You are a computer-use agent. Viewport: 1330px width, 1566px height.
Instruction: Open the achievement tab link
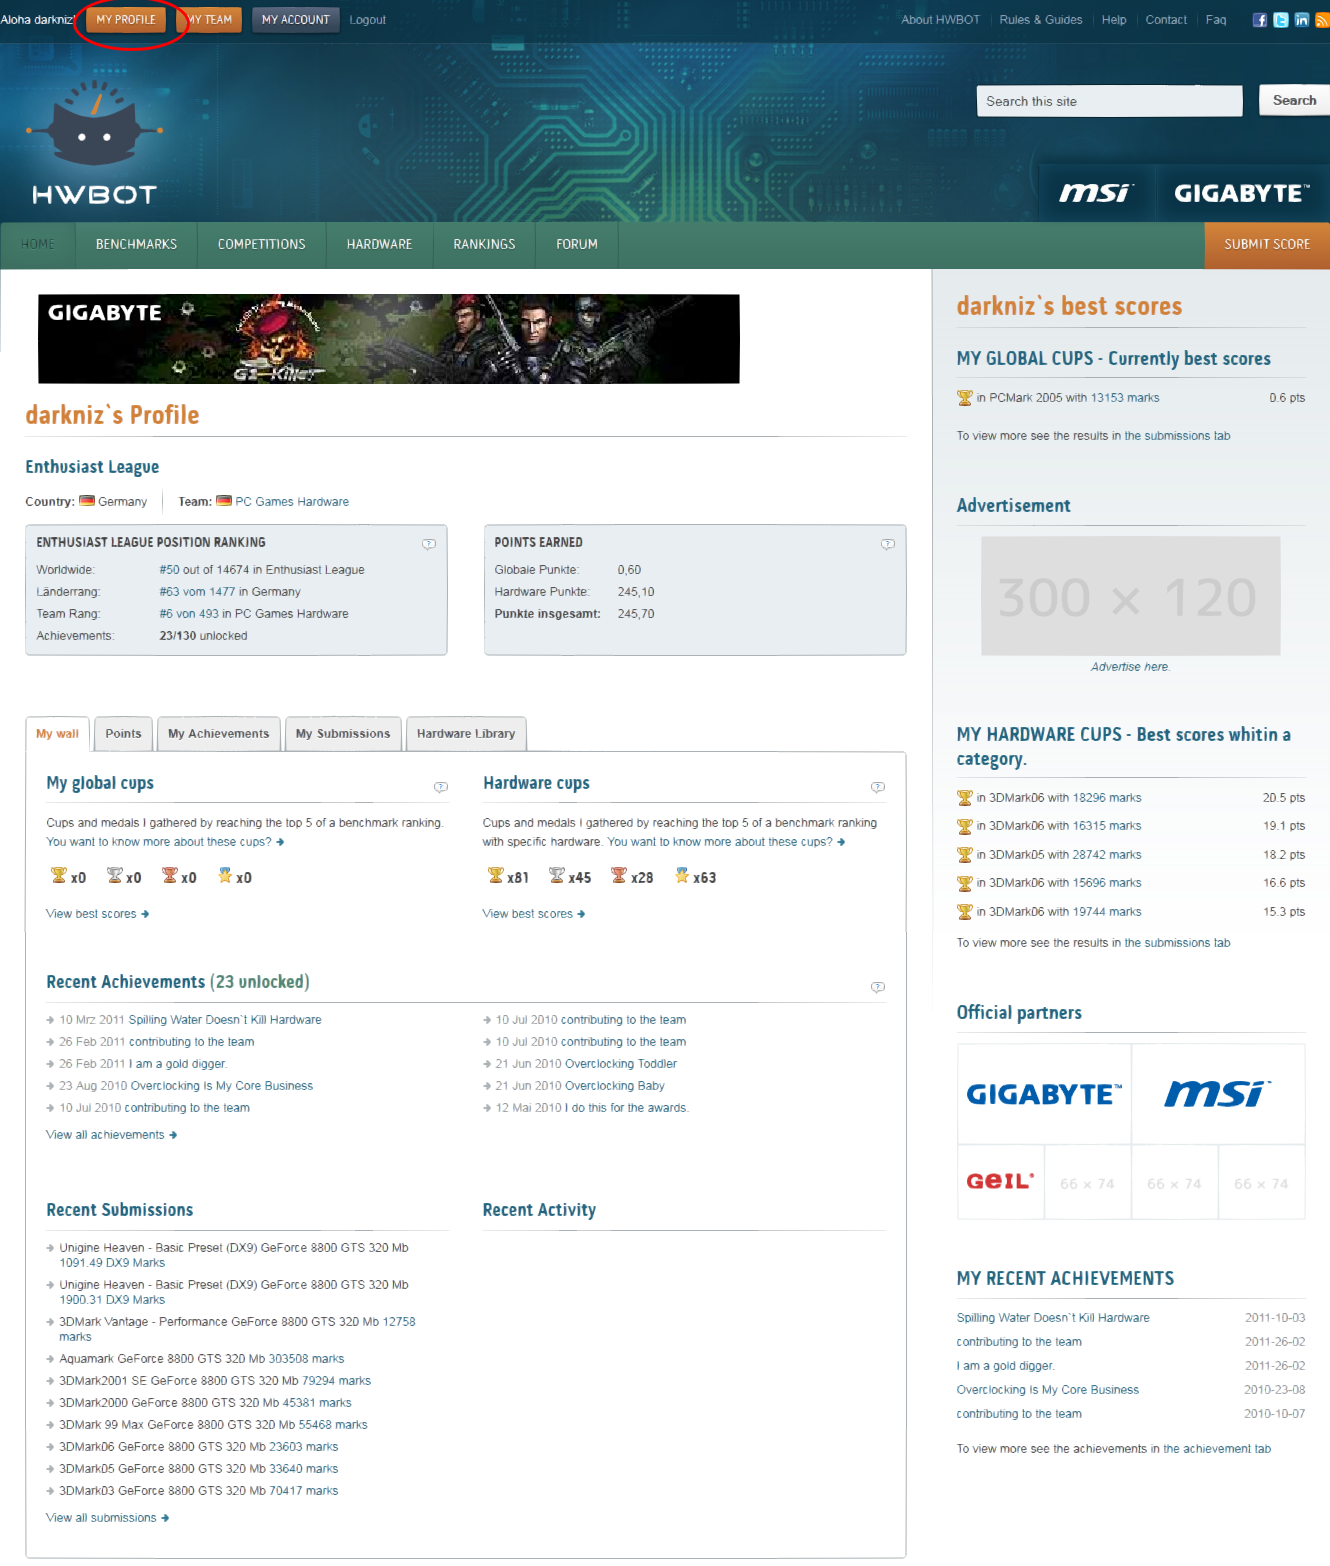tap(1217, 1449)
